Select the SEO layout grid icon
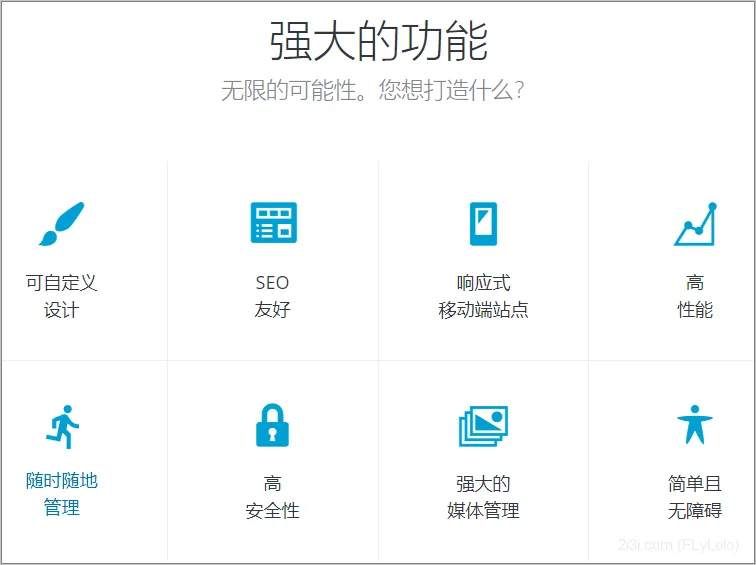Viewport: 756px width, 565px height. coord(273,222)
